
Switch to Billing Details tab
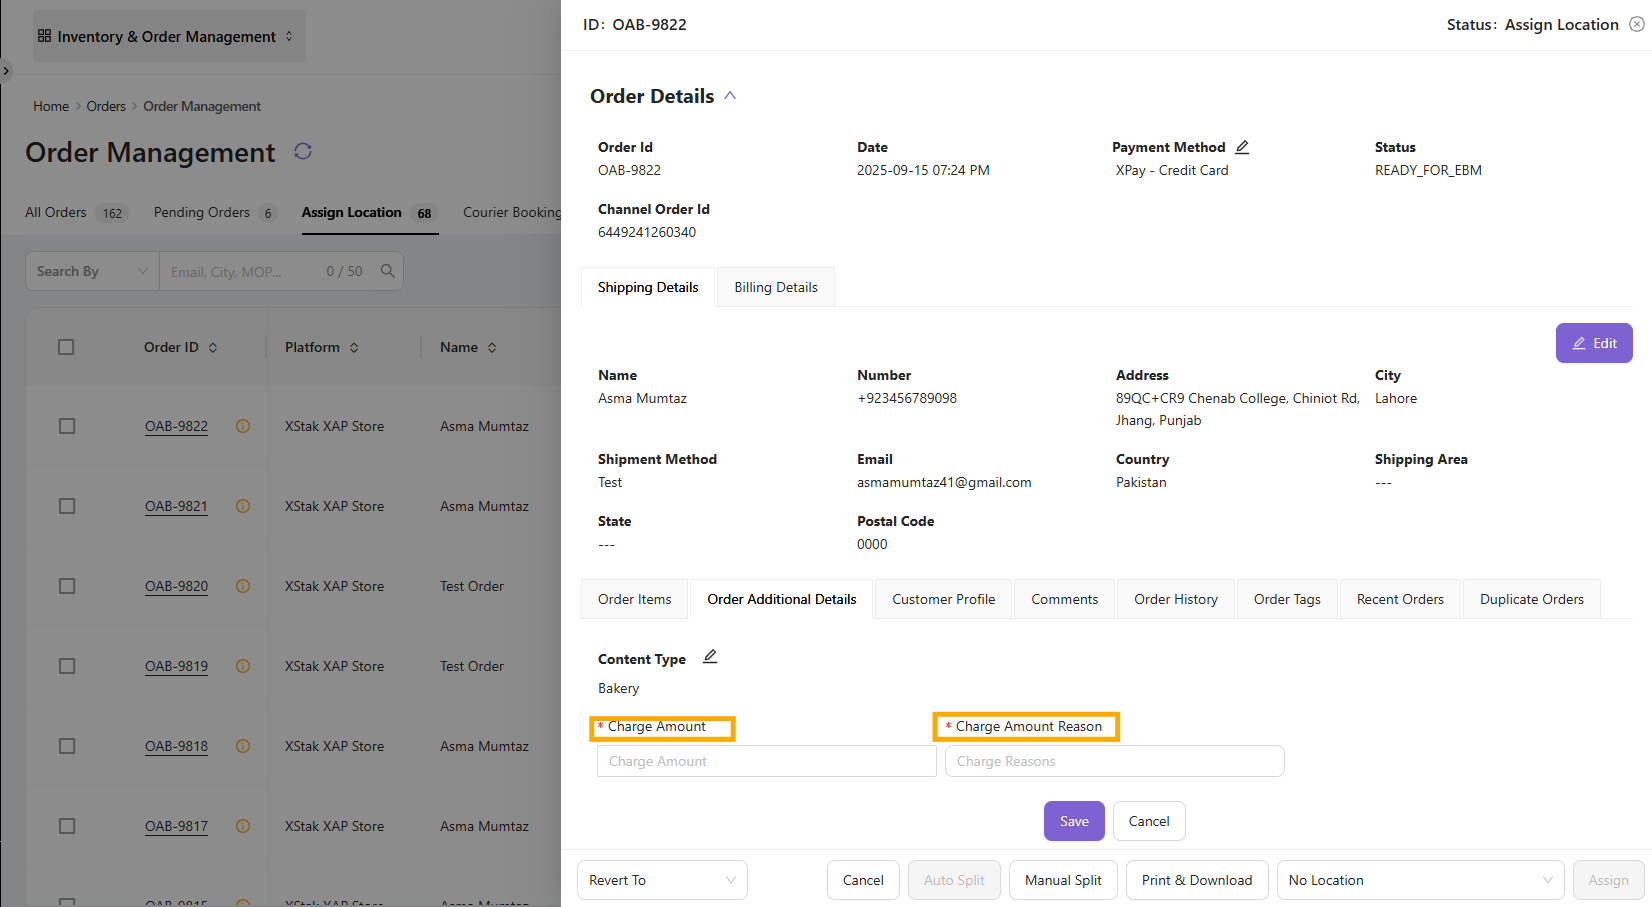coord(776,287)
